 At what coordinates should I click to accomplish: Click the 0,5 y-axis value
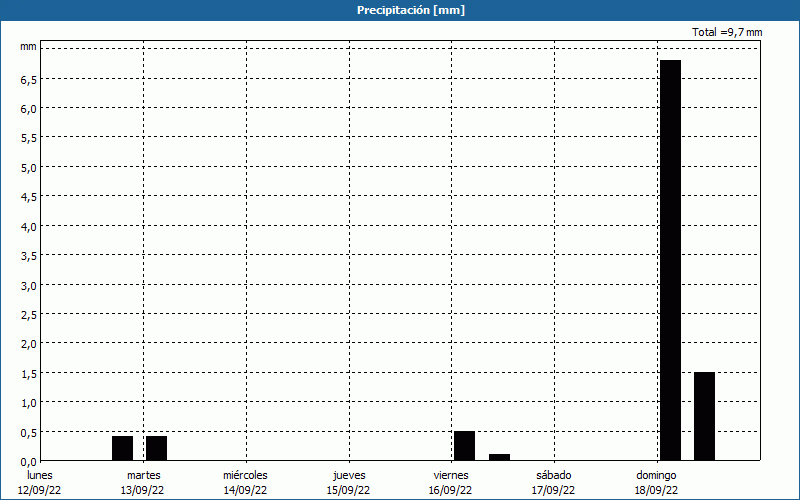point(29,433)
